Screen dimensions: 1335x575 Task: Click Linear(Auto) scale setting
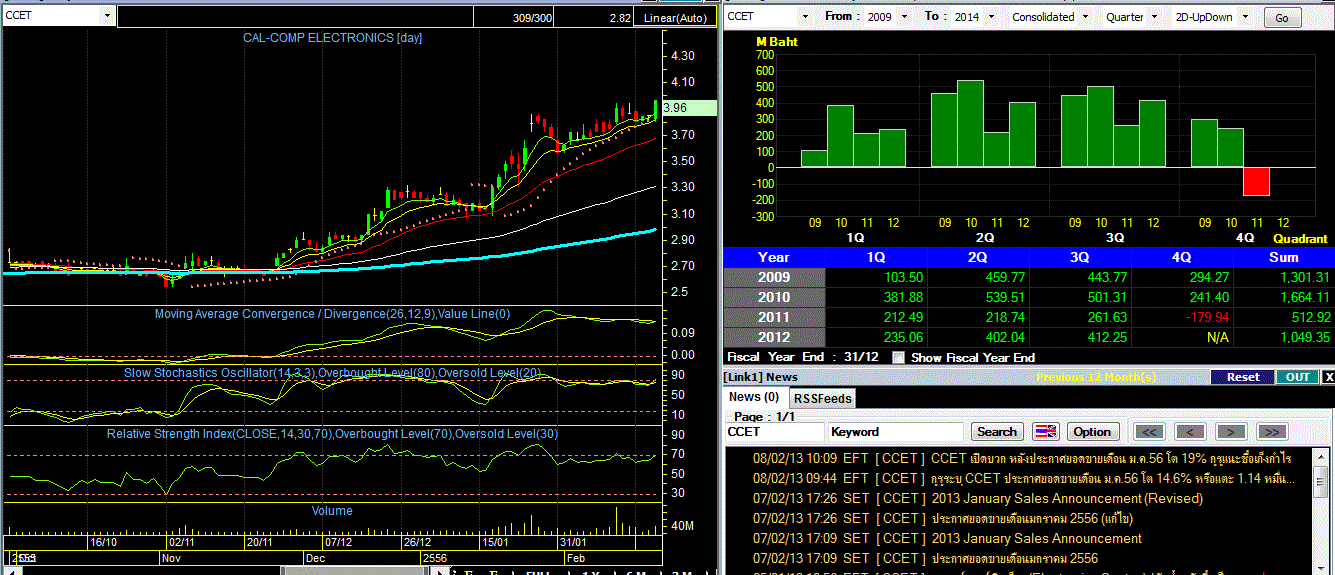tap(675, 17)
